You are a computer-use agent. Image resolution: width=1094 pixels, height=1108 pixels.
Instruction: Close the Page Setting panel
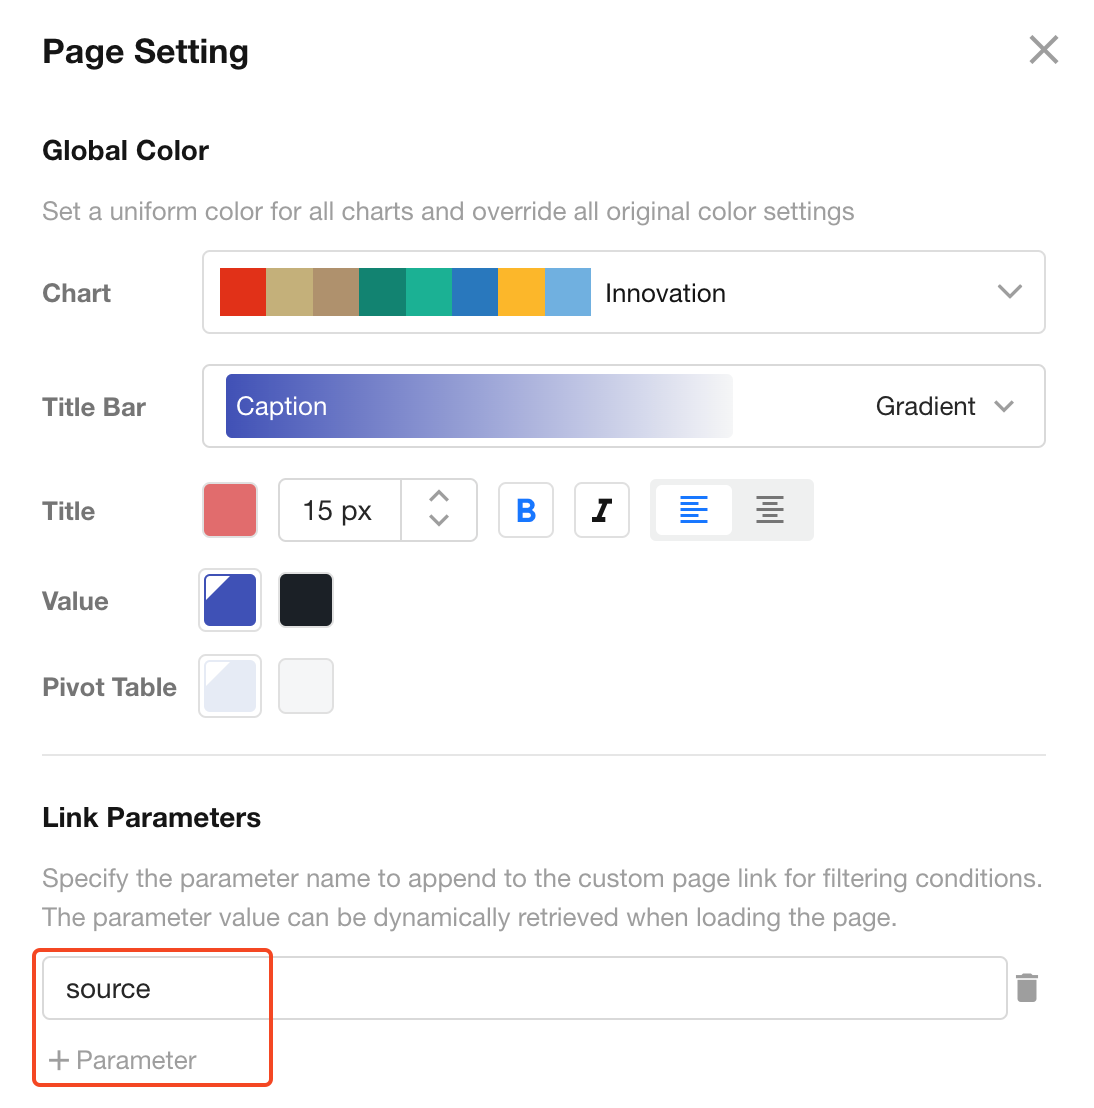coord(1043,50)
